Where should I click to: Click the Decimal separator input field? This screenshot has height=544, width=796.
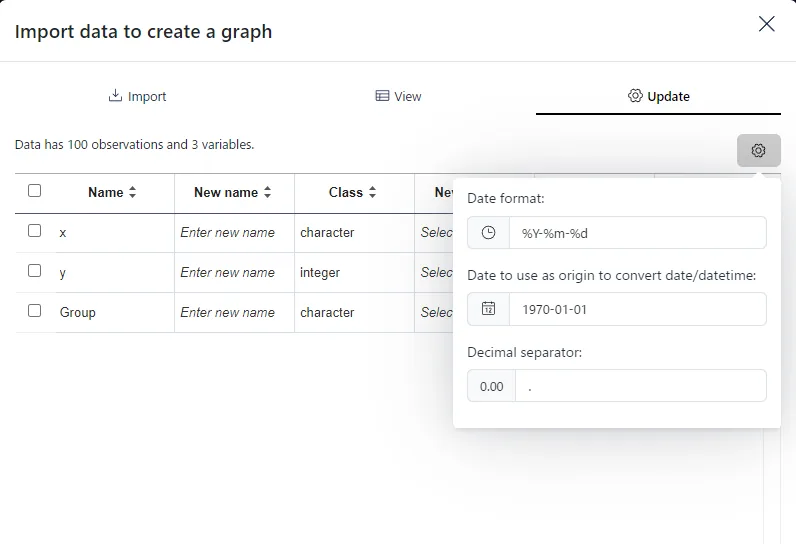pos(641,386)
